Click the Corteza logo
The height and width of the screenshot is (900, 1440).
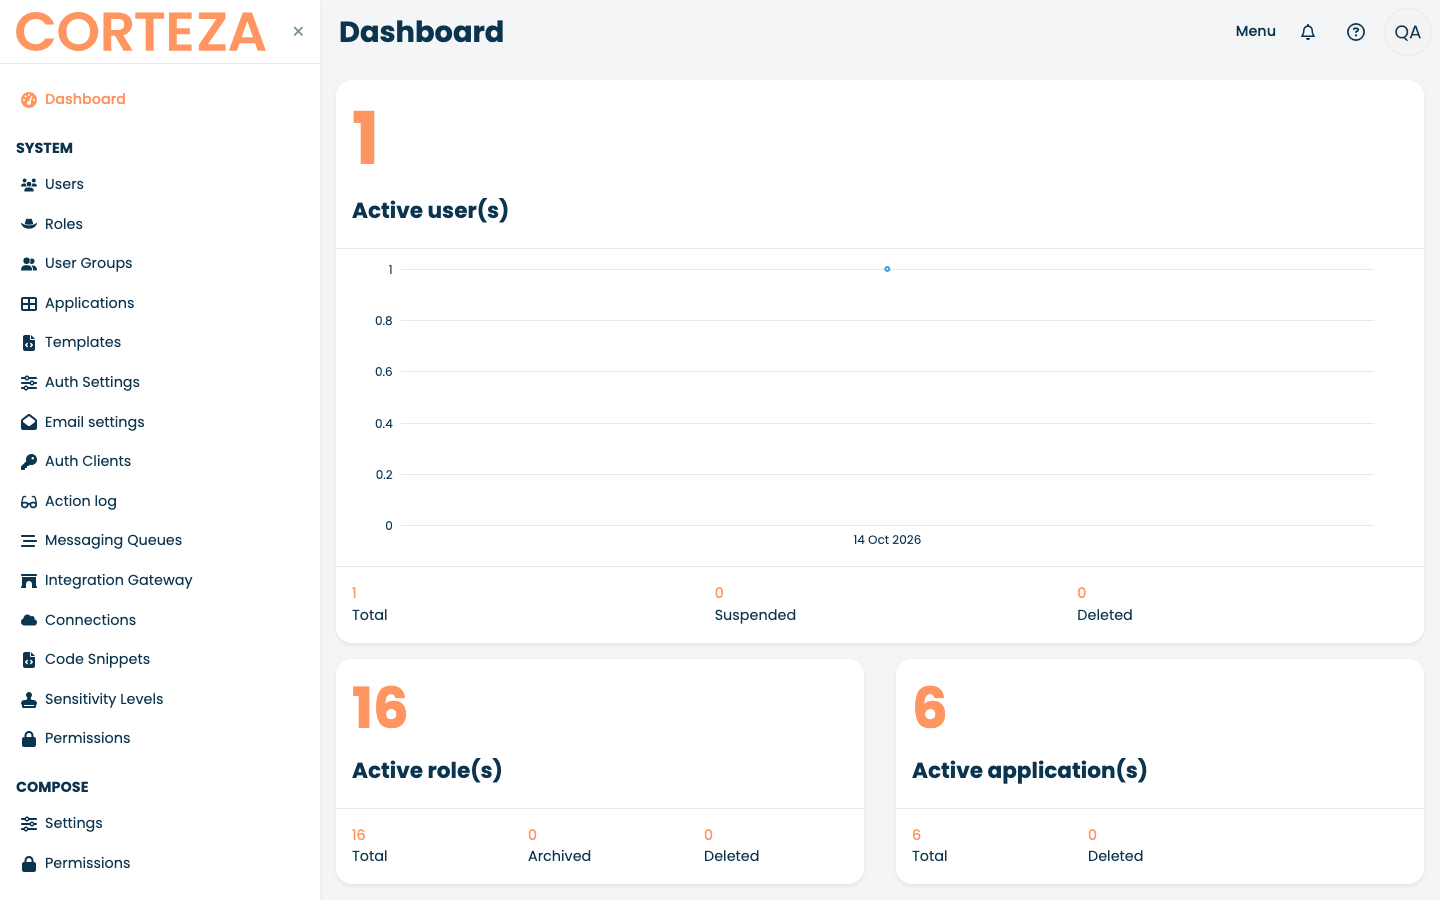141,32
